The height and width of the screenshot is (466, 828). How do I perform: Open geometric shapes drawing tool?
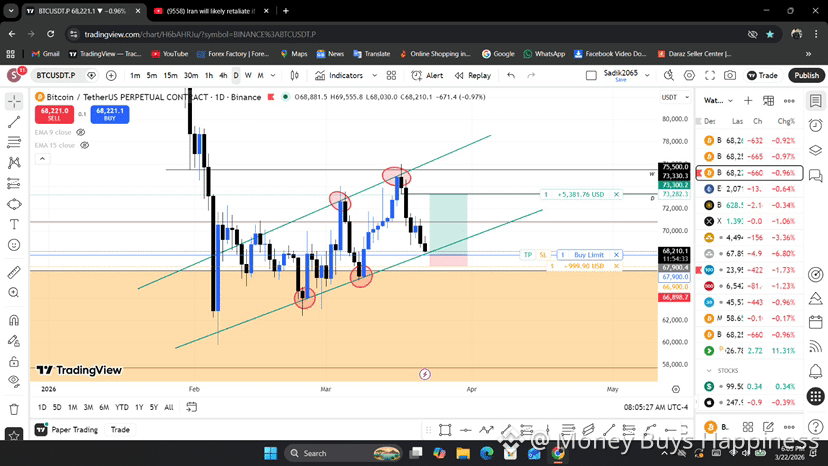pyautogui.click(x=14, y=204)
